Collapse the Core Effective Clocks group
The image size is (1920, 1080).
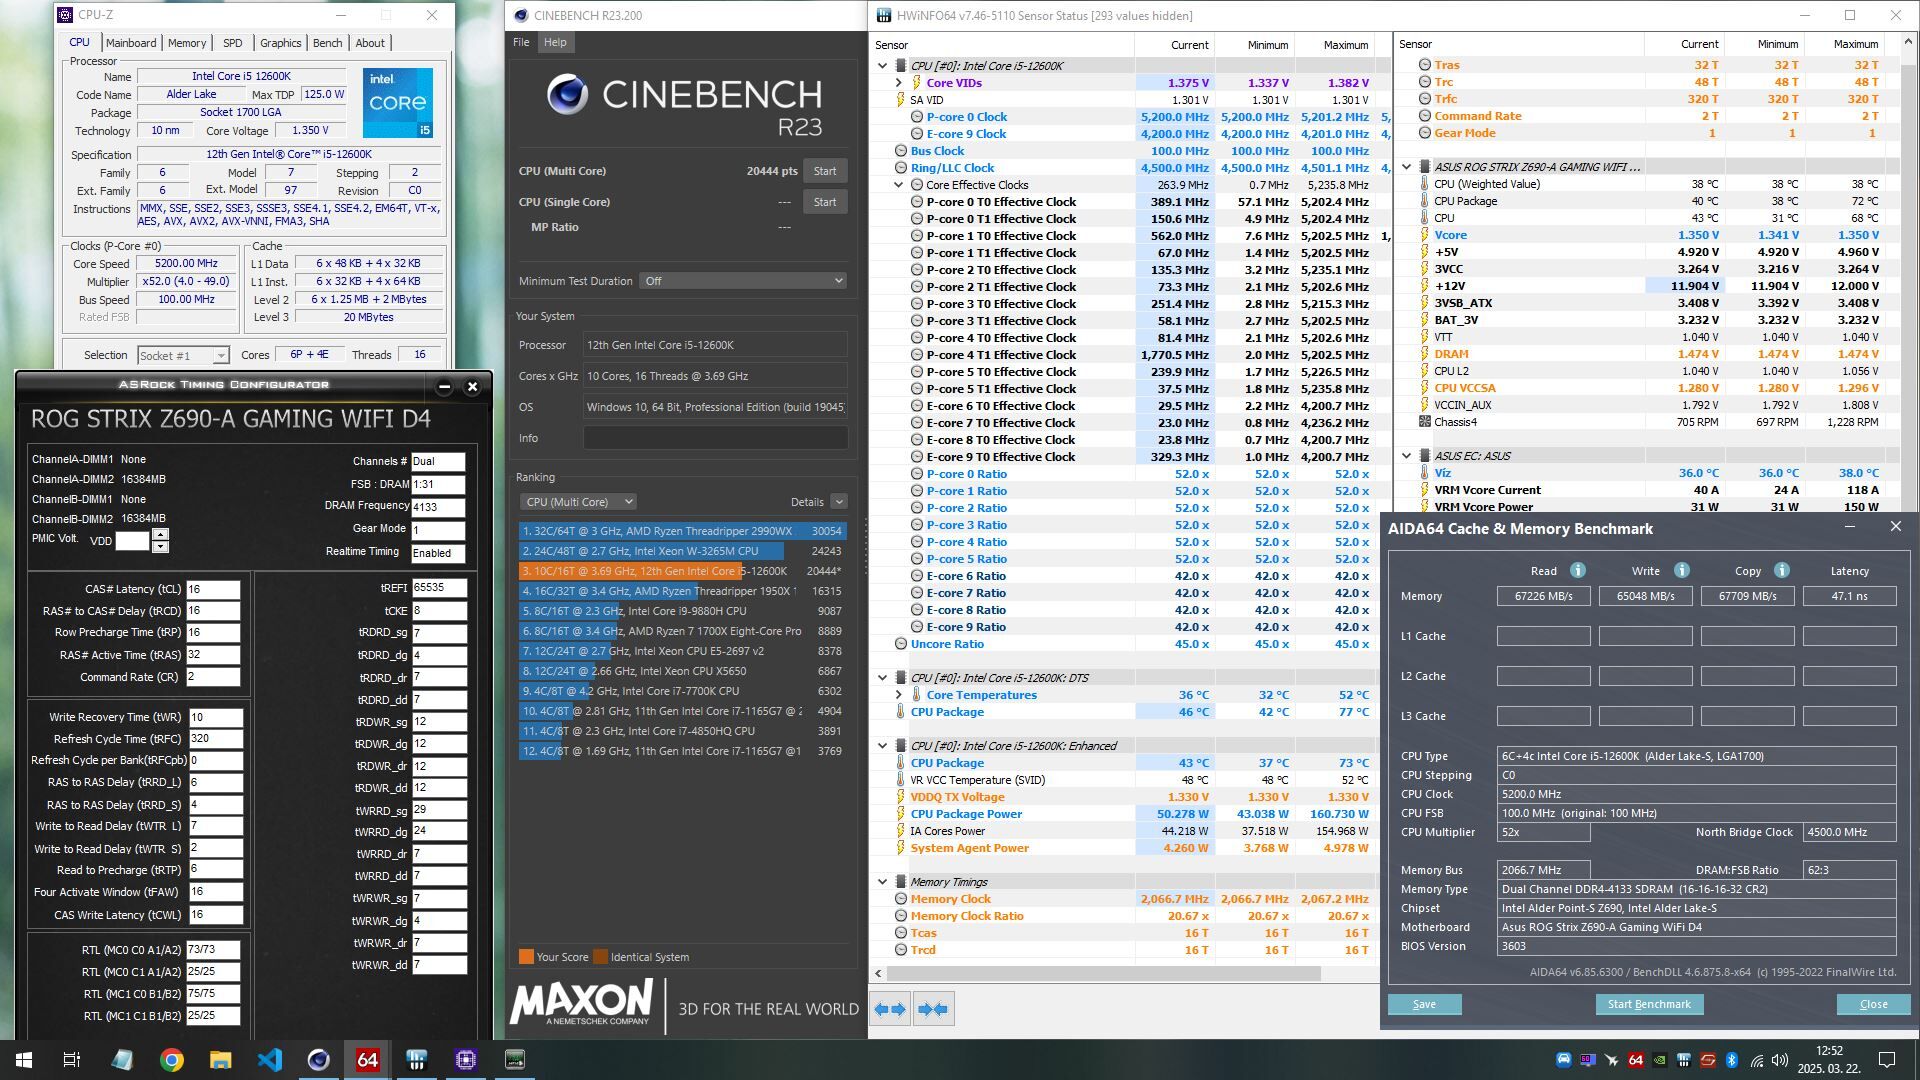pyautogui.click(x=898, y=185)
